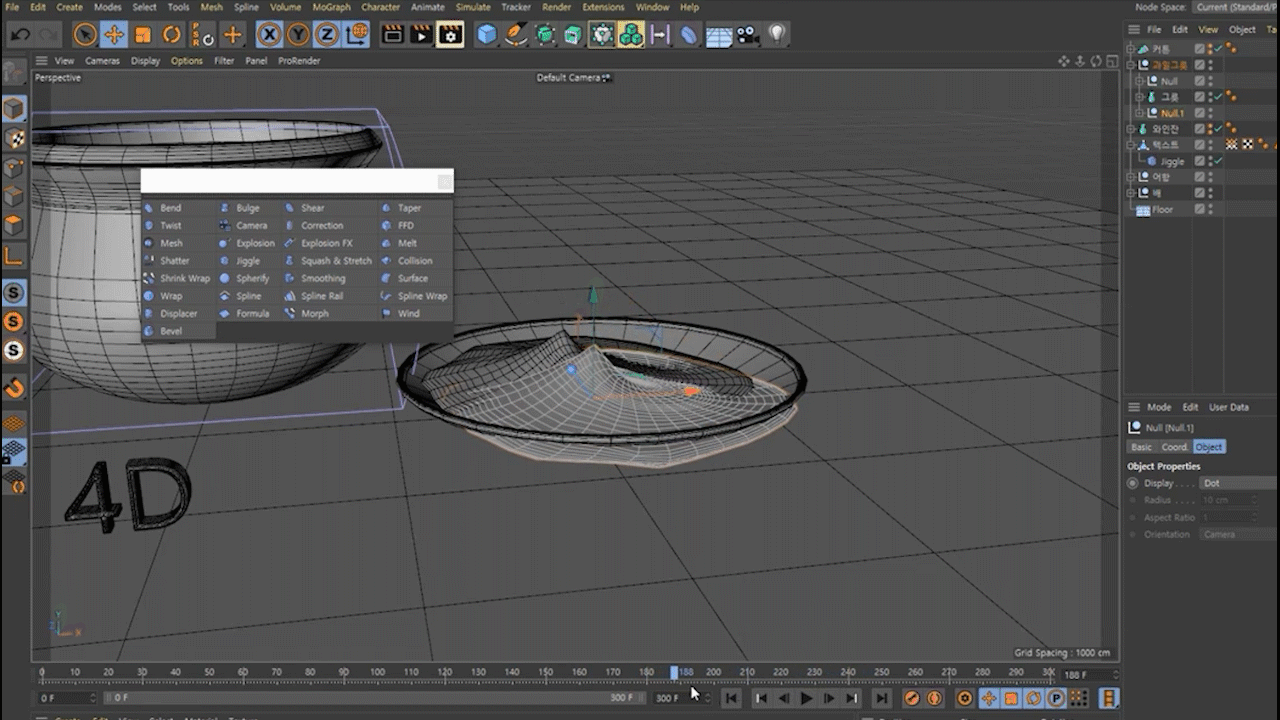The image size is (1280, 720).
Task: Switch to the Coord. tab
Action: pyautogui.click(x=1174, y=447)
